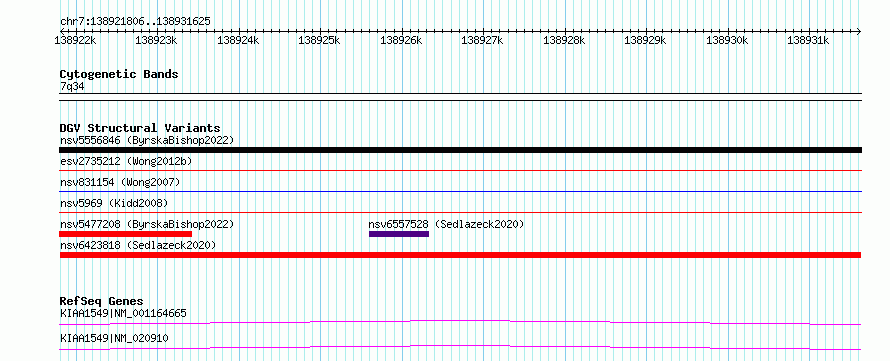
Task: Click the 138927k ruler tick label
Action: point(482,40)
